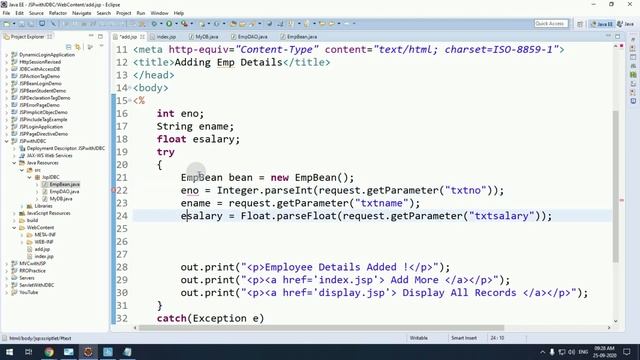Open dropdown next to Run icon
The width and height of the screenshot is (640, 360).
click(176, 24)
